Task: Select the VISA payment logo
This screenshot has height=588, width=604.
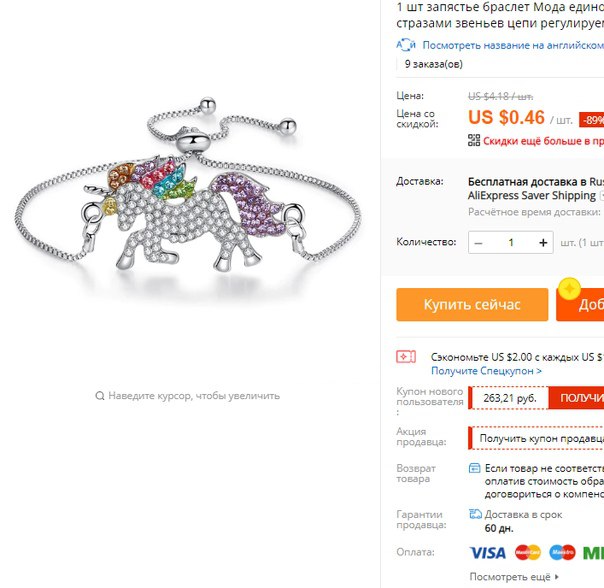Action: [x=487, y=553]
